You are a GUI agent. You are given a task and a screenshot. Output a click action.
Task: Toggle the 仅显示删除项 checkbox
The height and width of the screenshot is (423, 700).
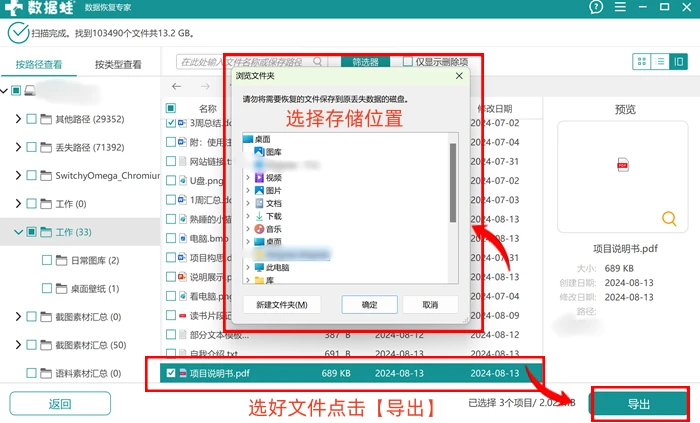(408, 62)
